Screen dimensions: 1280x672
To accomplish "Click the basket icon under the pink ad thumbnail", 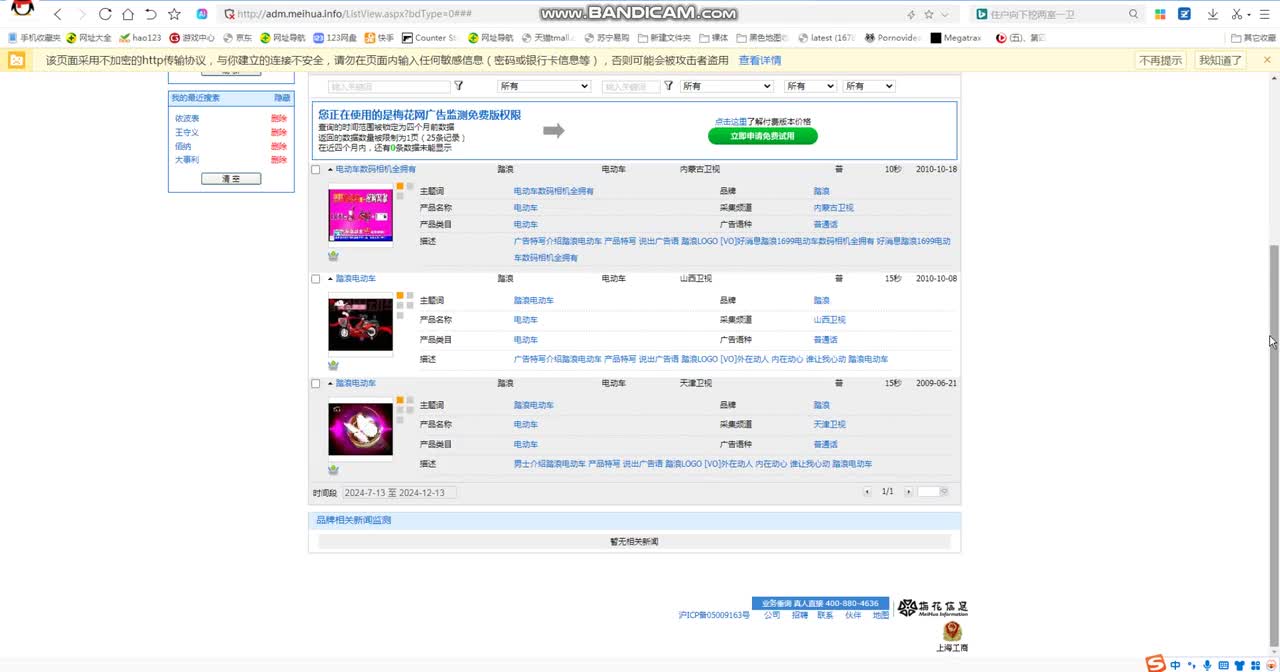I will pyautogui.click(x=333, y=255).
